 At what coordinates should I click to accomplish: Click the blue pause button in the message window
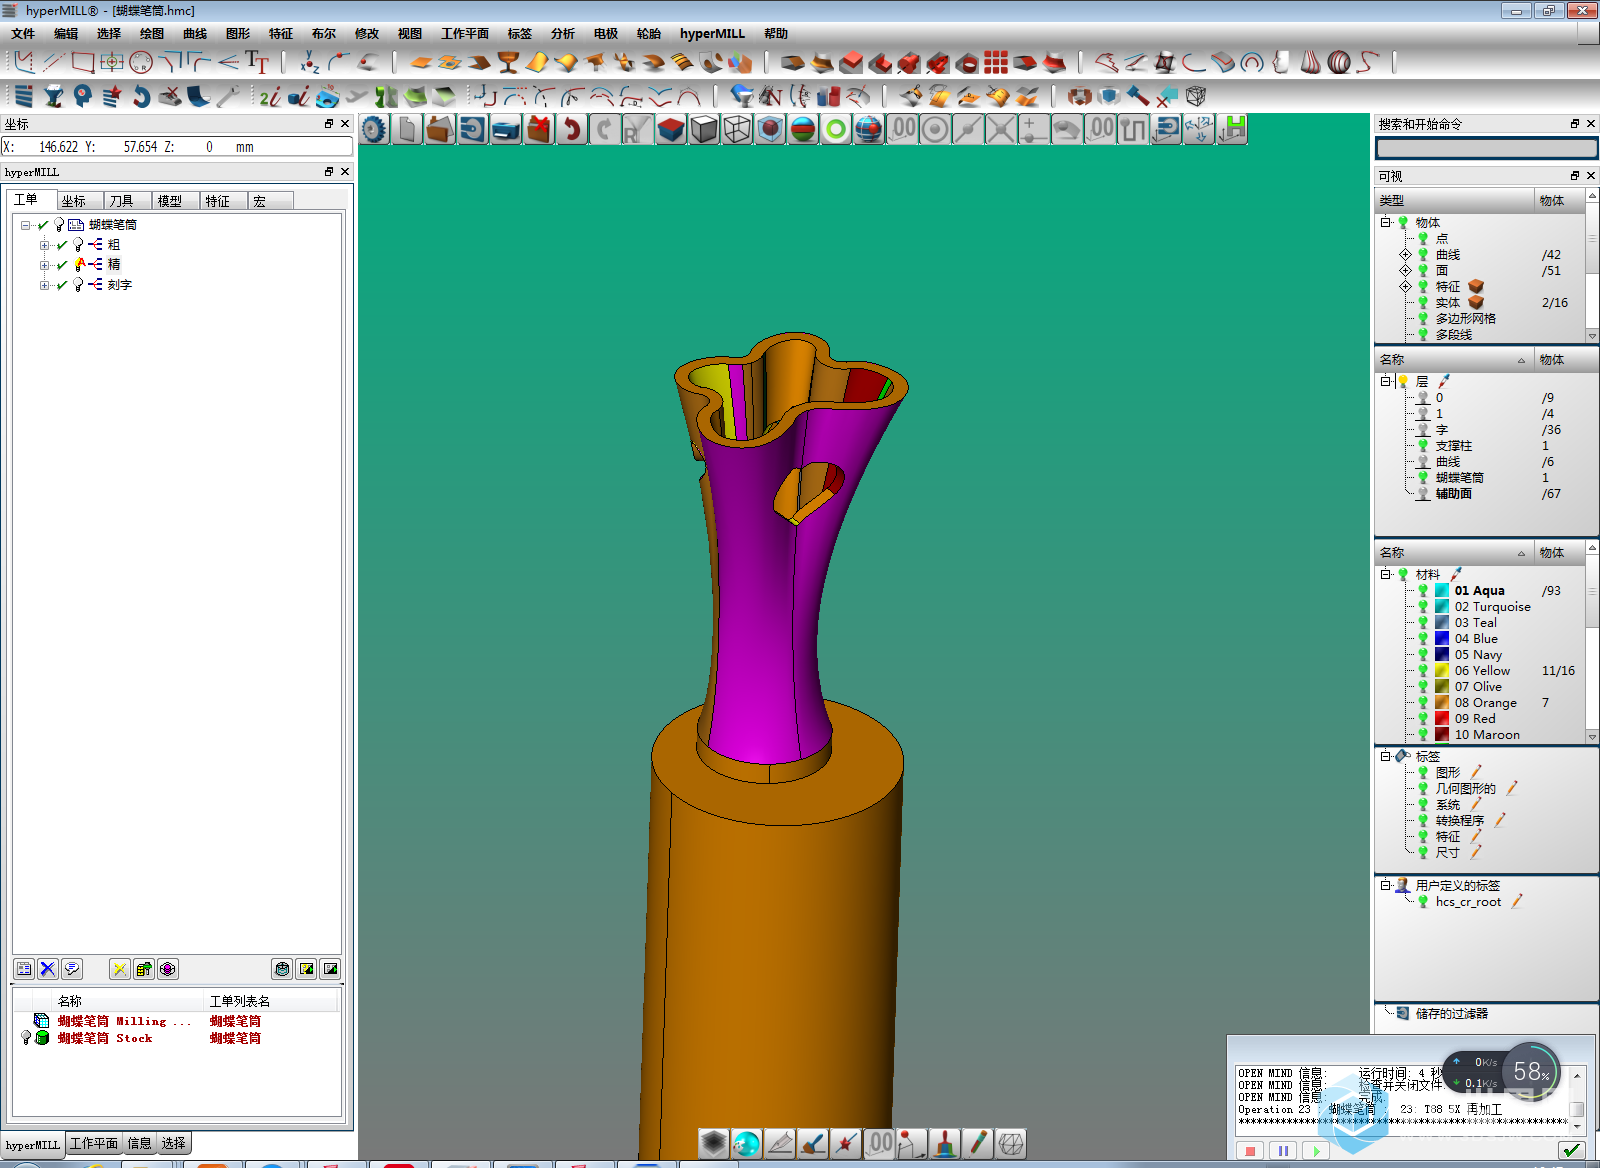click(1283, 1151)
